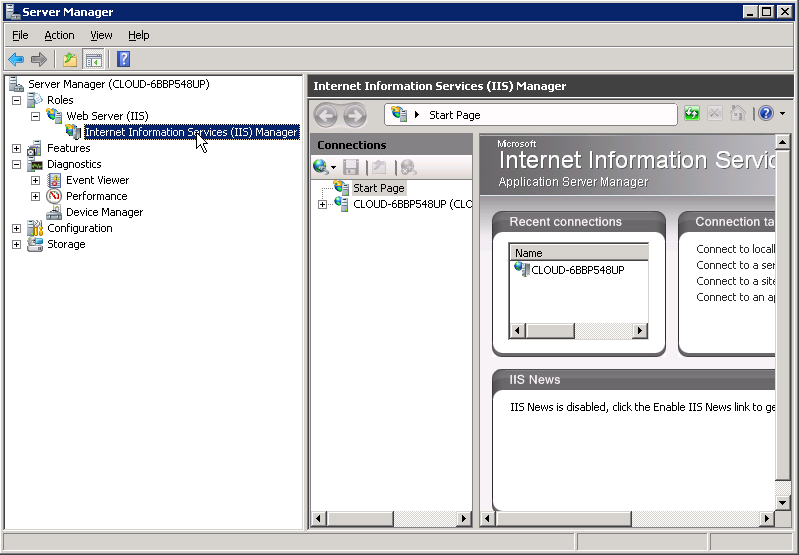799x555 pixels.
Task: Expand CLOUD-6BBP548UP server in Connections
Action: 322,204
